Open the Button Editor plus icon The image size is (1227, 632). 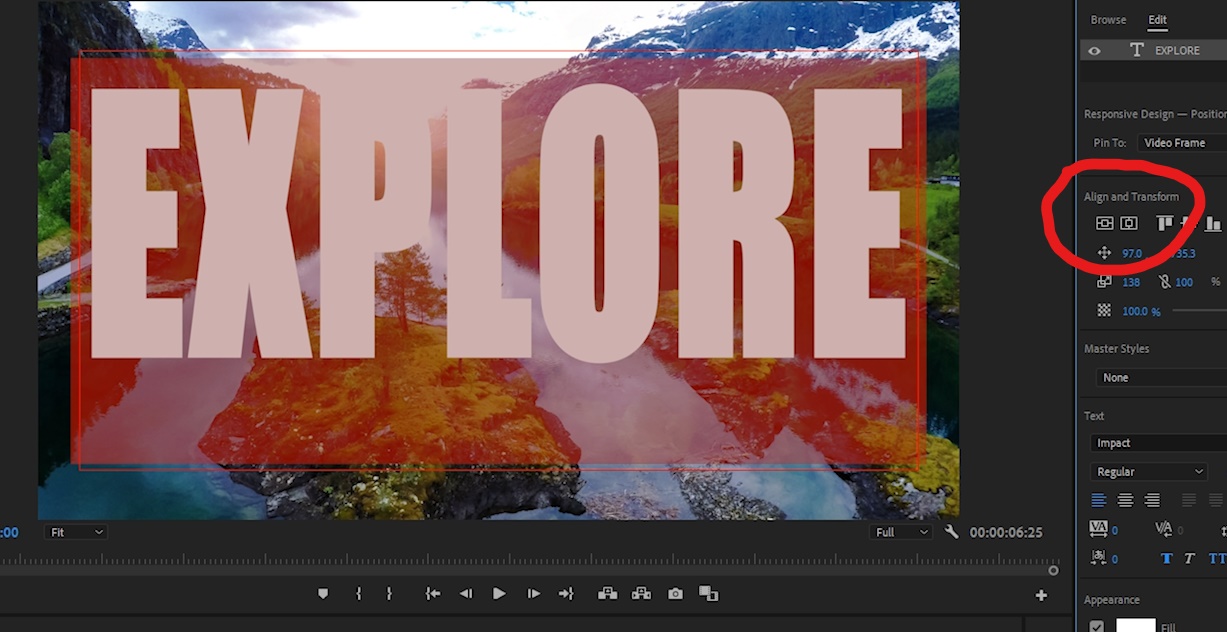click(x=1041, y=595)
